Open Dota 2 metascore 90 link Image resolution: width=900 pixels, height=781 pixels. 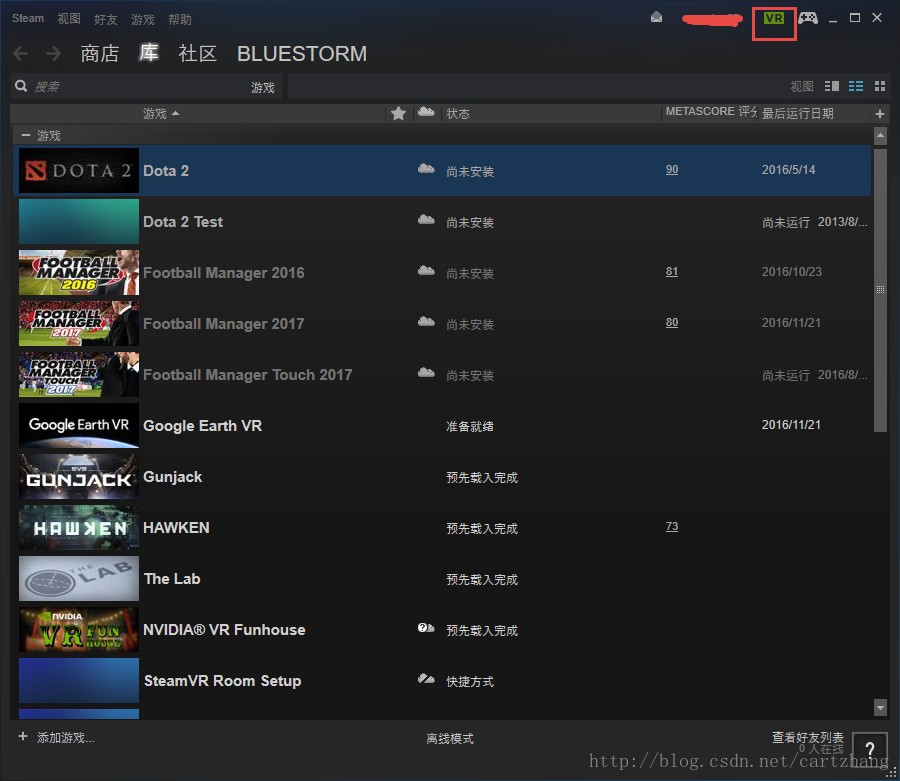click(672, 170)
